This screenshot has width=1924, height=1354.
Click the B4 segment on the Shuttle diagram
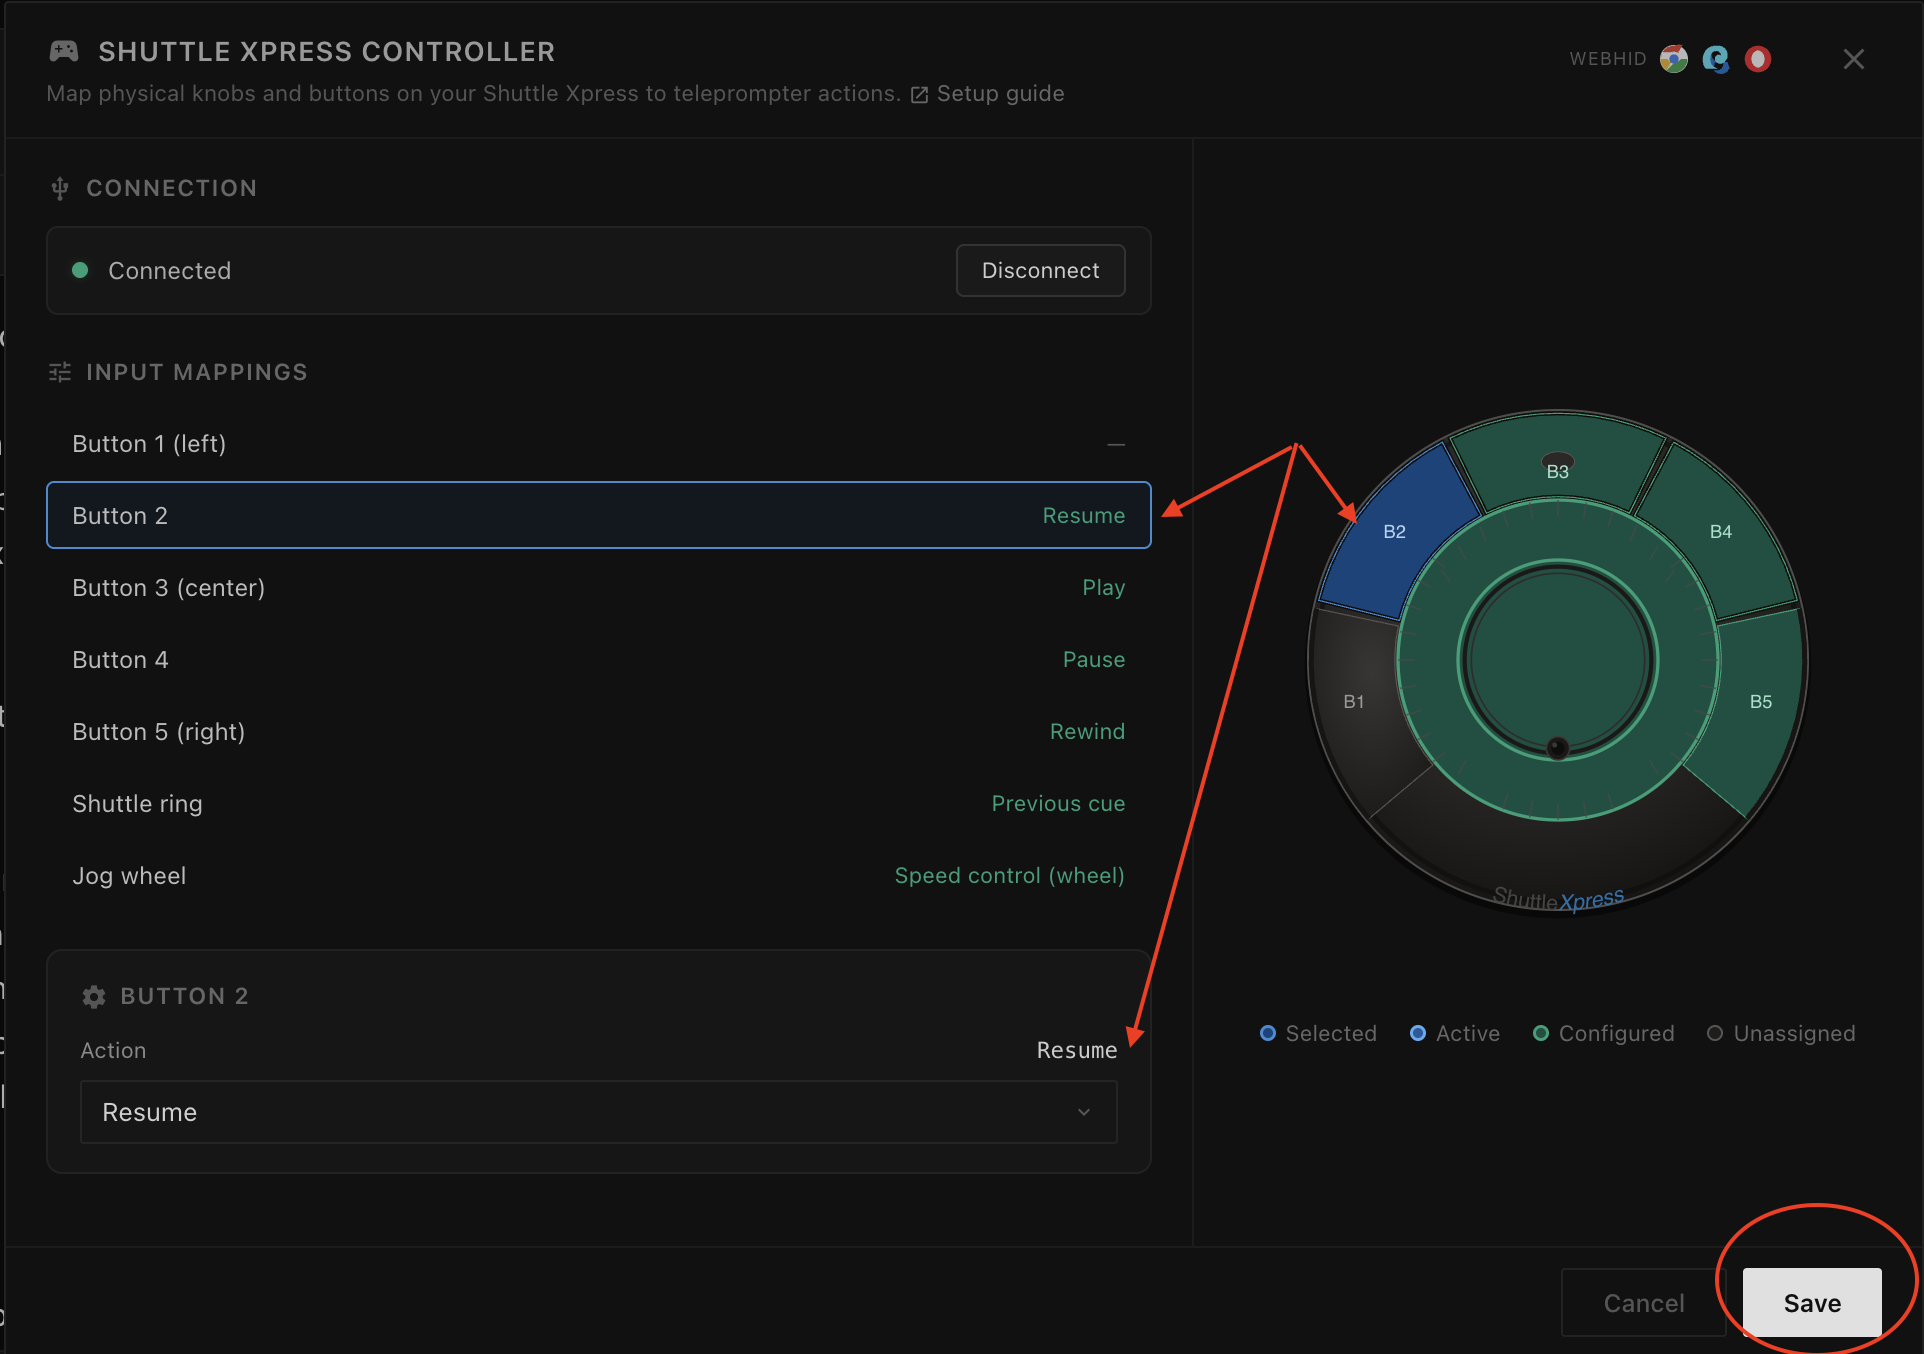1720,531
